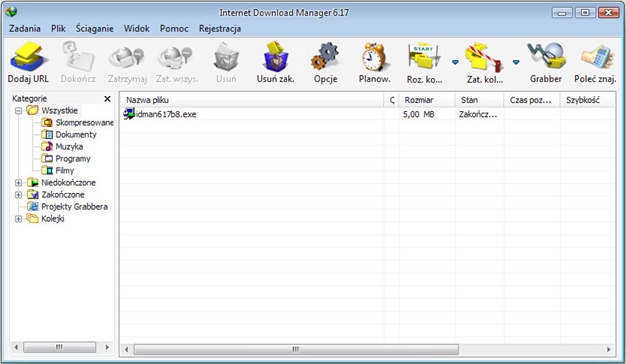Click the Skompresowane category folder icon
The height and width of the screenshot is (364, 626).
tap(47, 123)
